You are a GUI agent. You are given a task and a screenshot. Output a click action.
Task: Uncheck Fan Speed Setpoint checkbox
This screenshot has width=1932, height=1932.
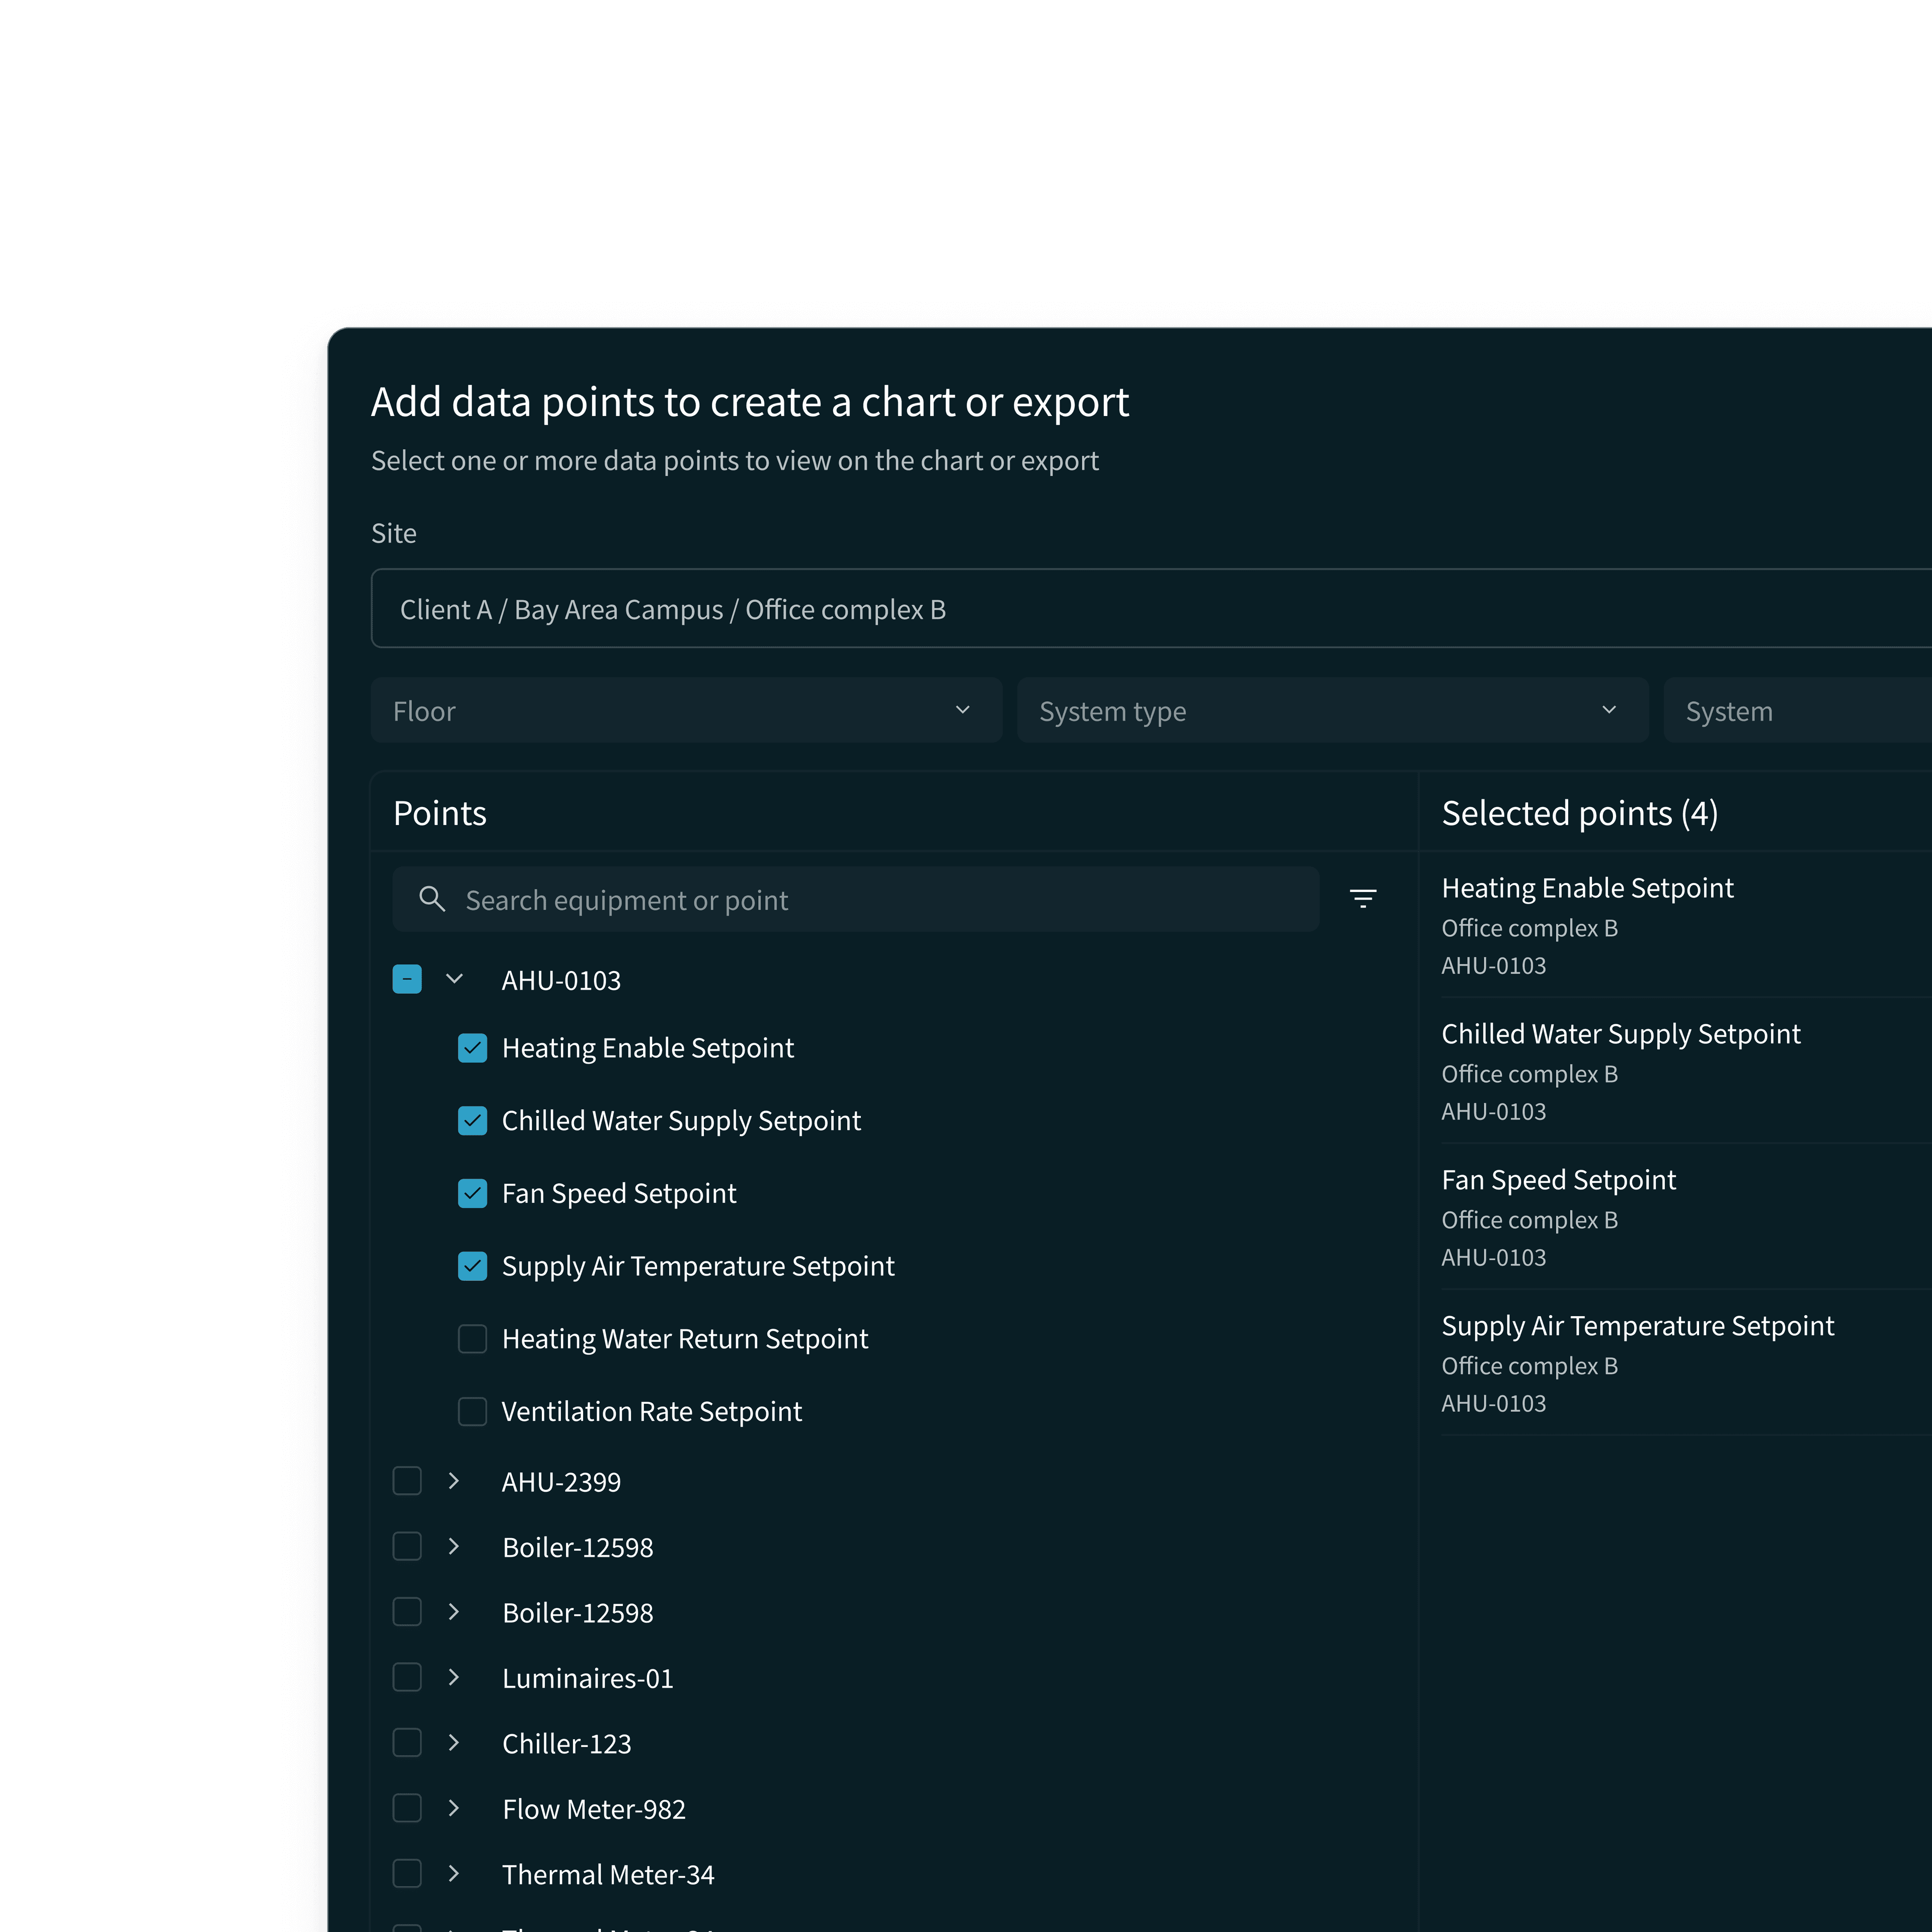[472, 1193]
